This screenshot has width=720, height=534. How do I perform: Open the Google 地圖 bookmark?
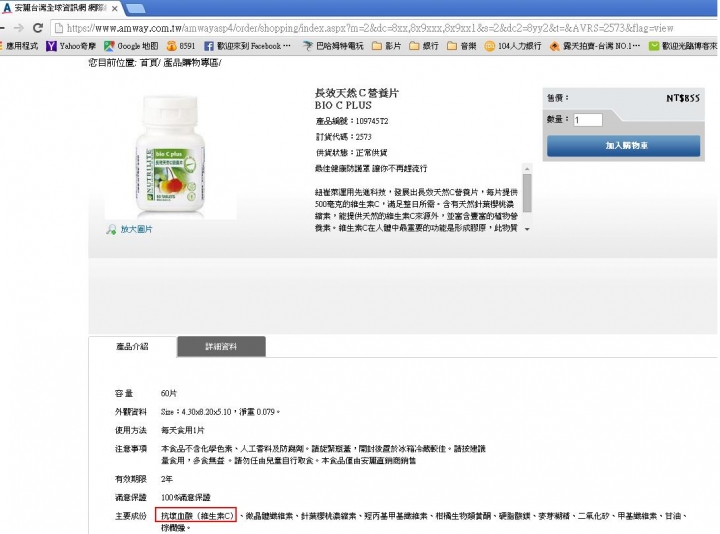131,46
